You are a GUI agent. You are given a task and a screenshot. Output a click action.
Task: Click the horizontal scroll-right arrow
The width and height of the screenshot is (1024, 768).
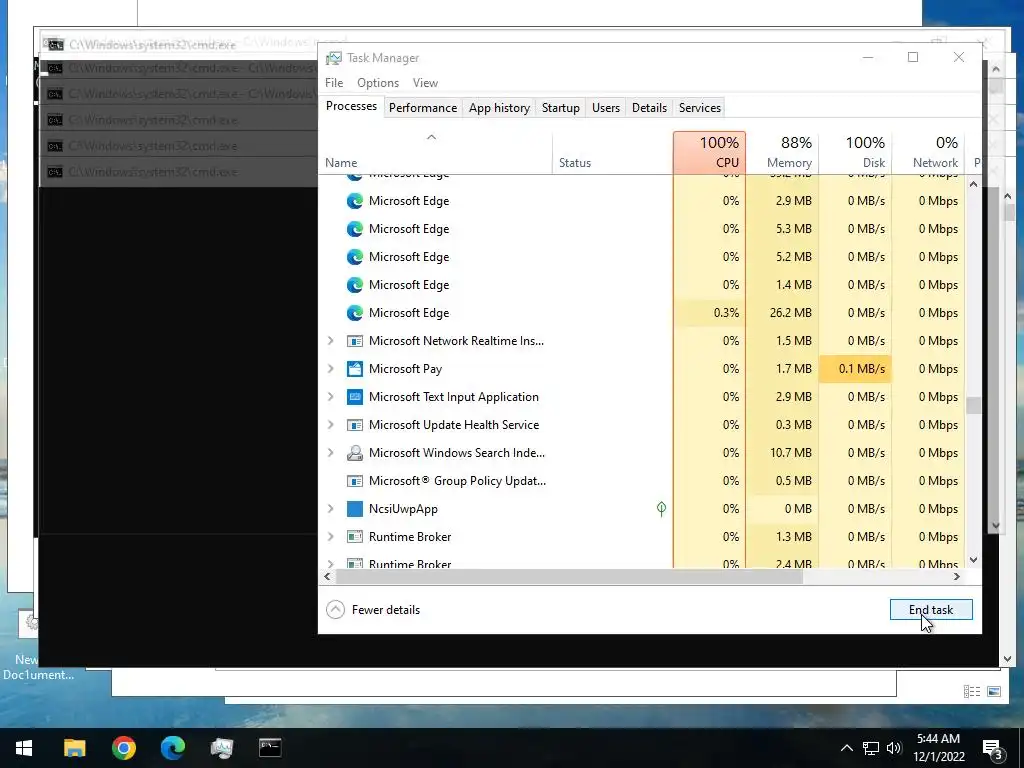tap(957, 577)
